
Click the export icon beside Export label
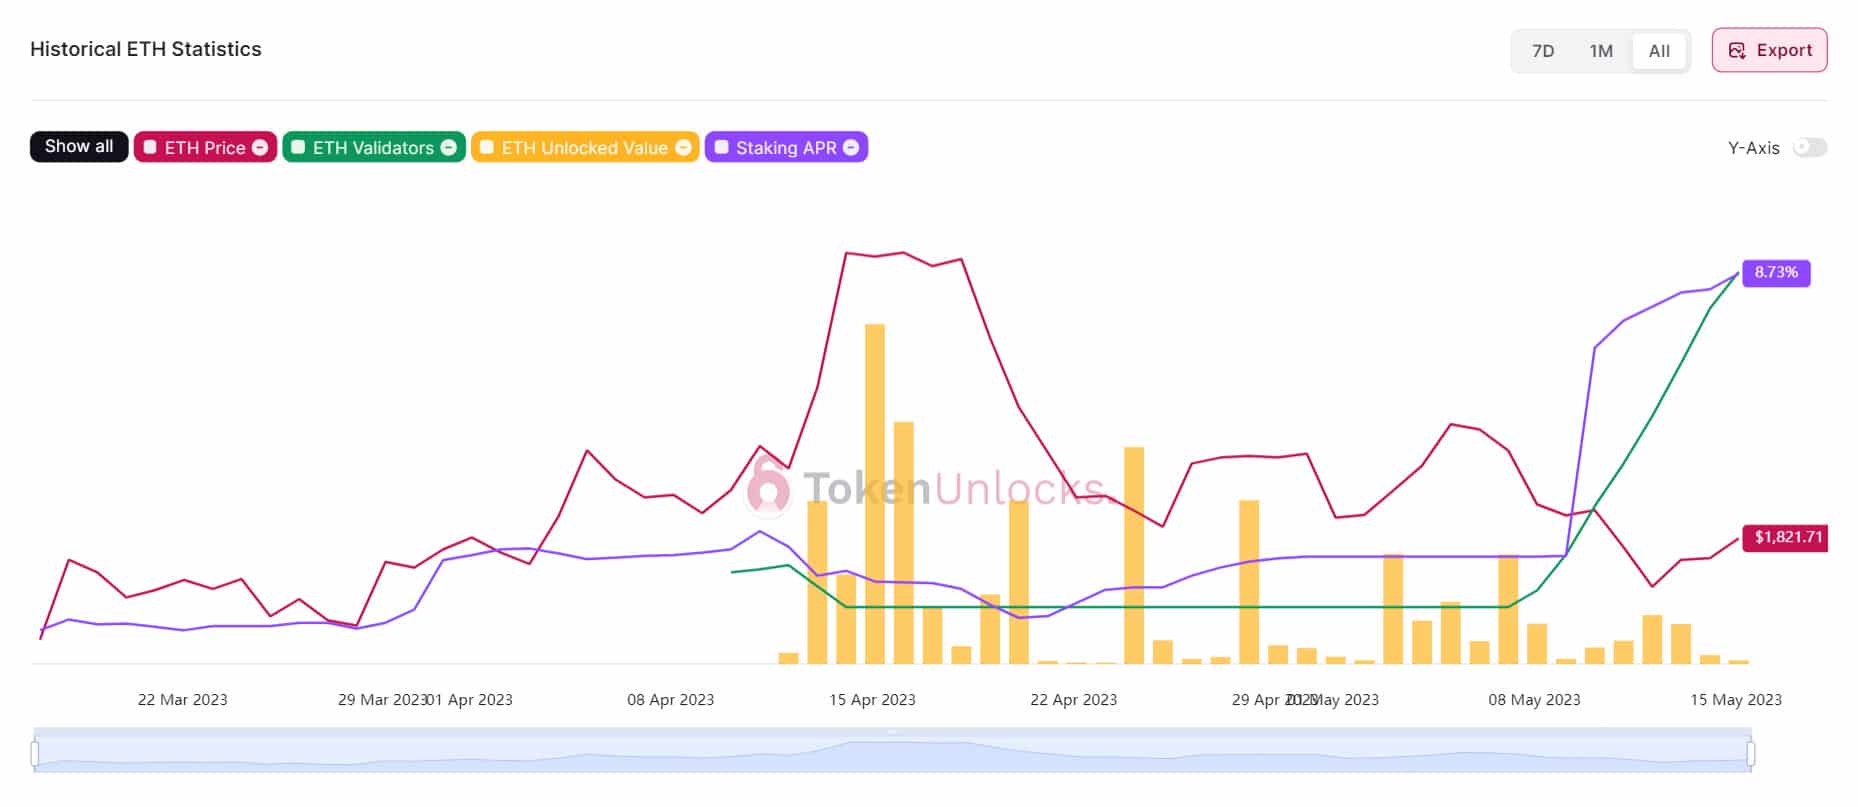point(1737,51)
